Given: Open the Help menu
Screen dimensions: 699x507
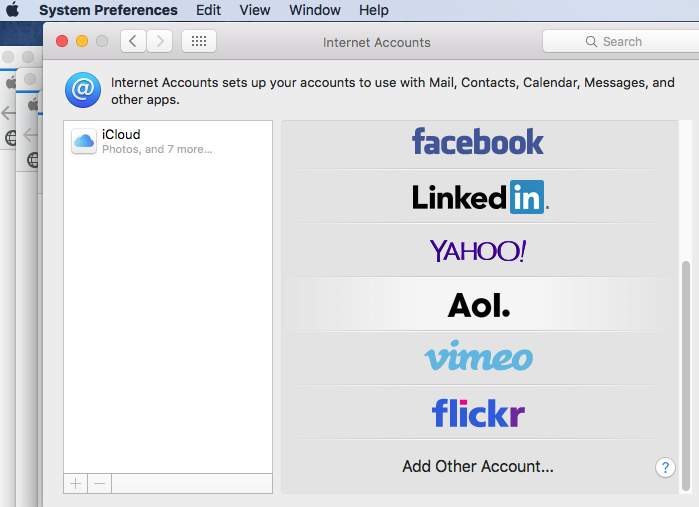Looking at the screenshot, I should 374,10.
